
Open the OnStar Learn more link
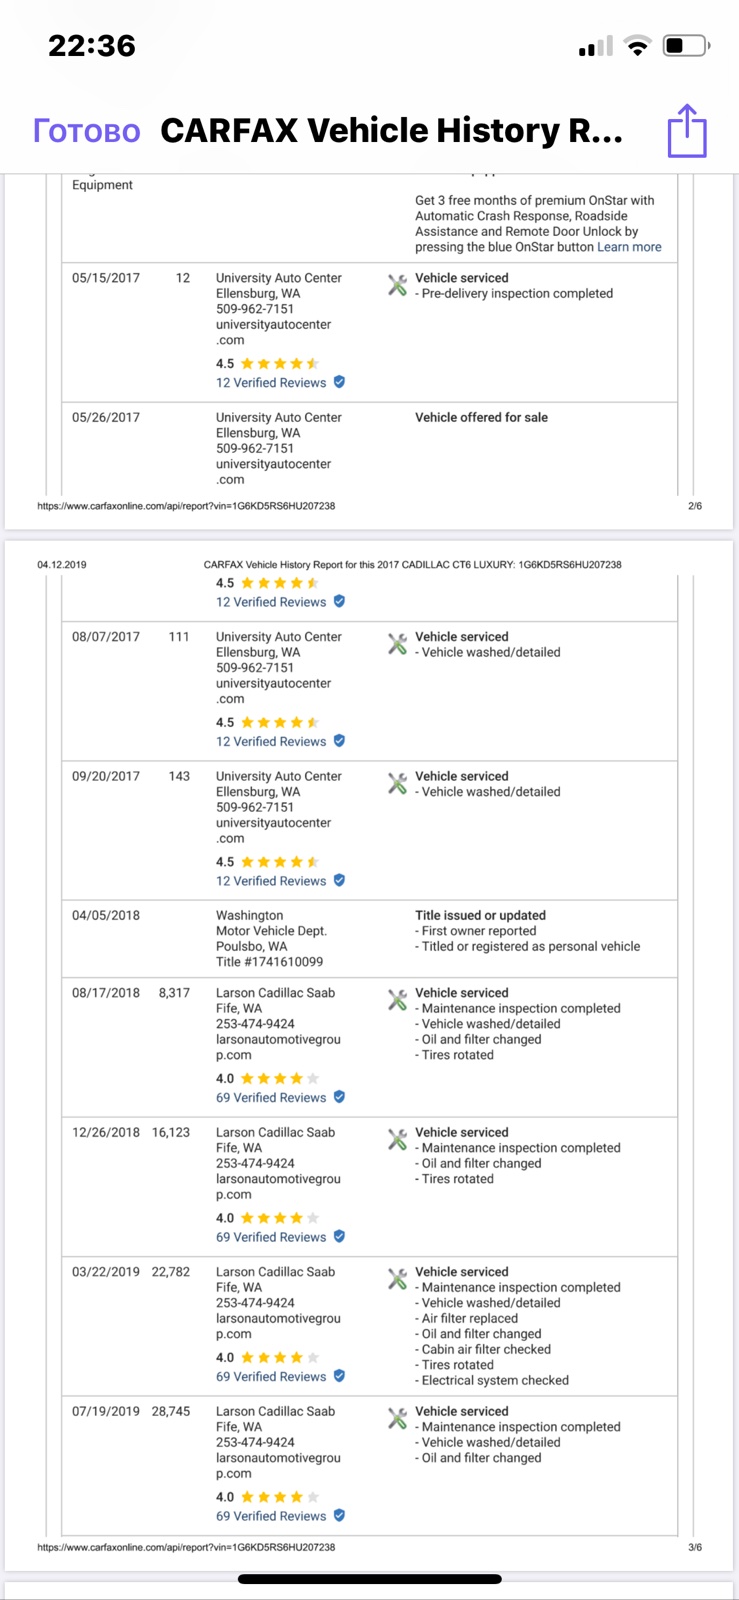629,247
